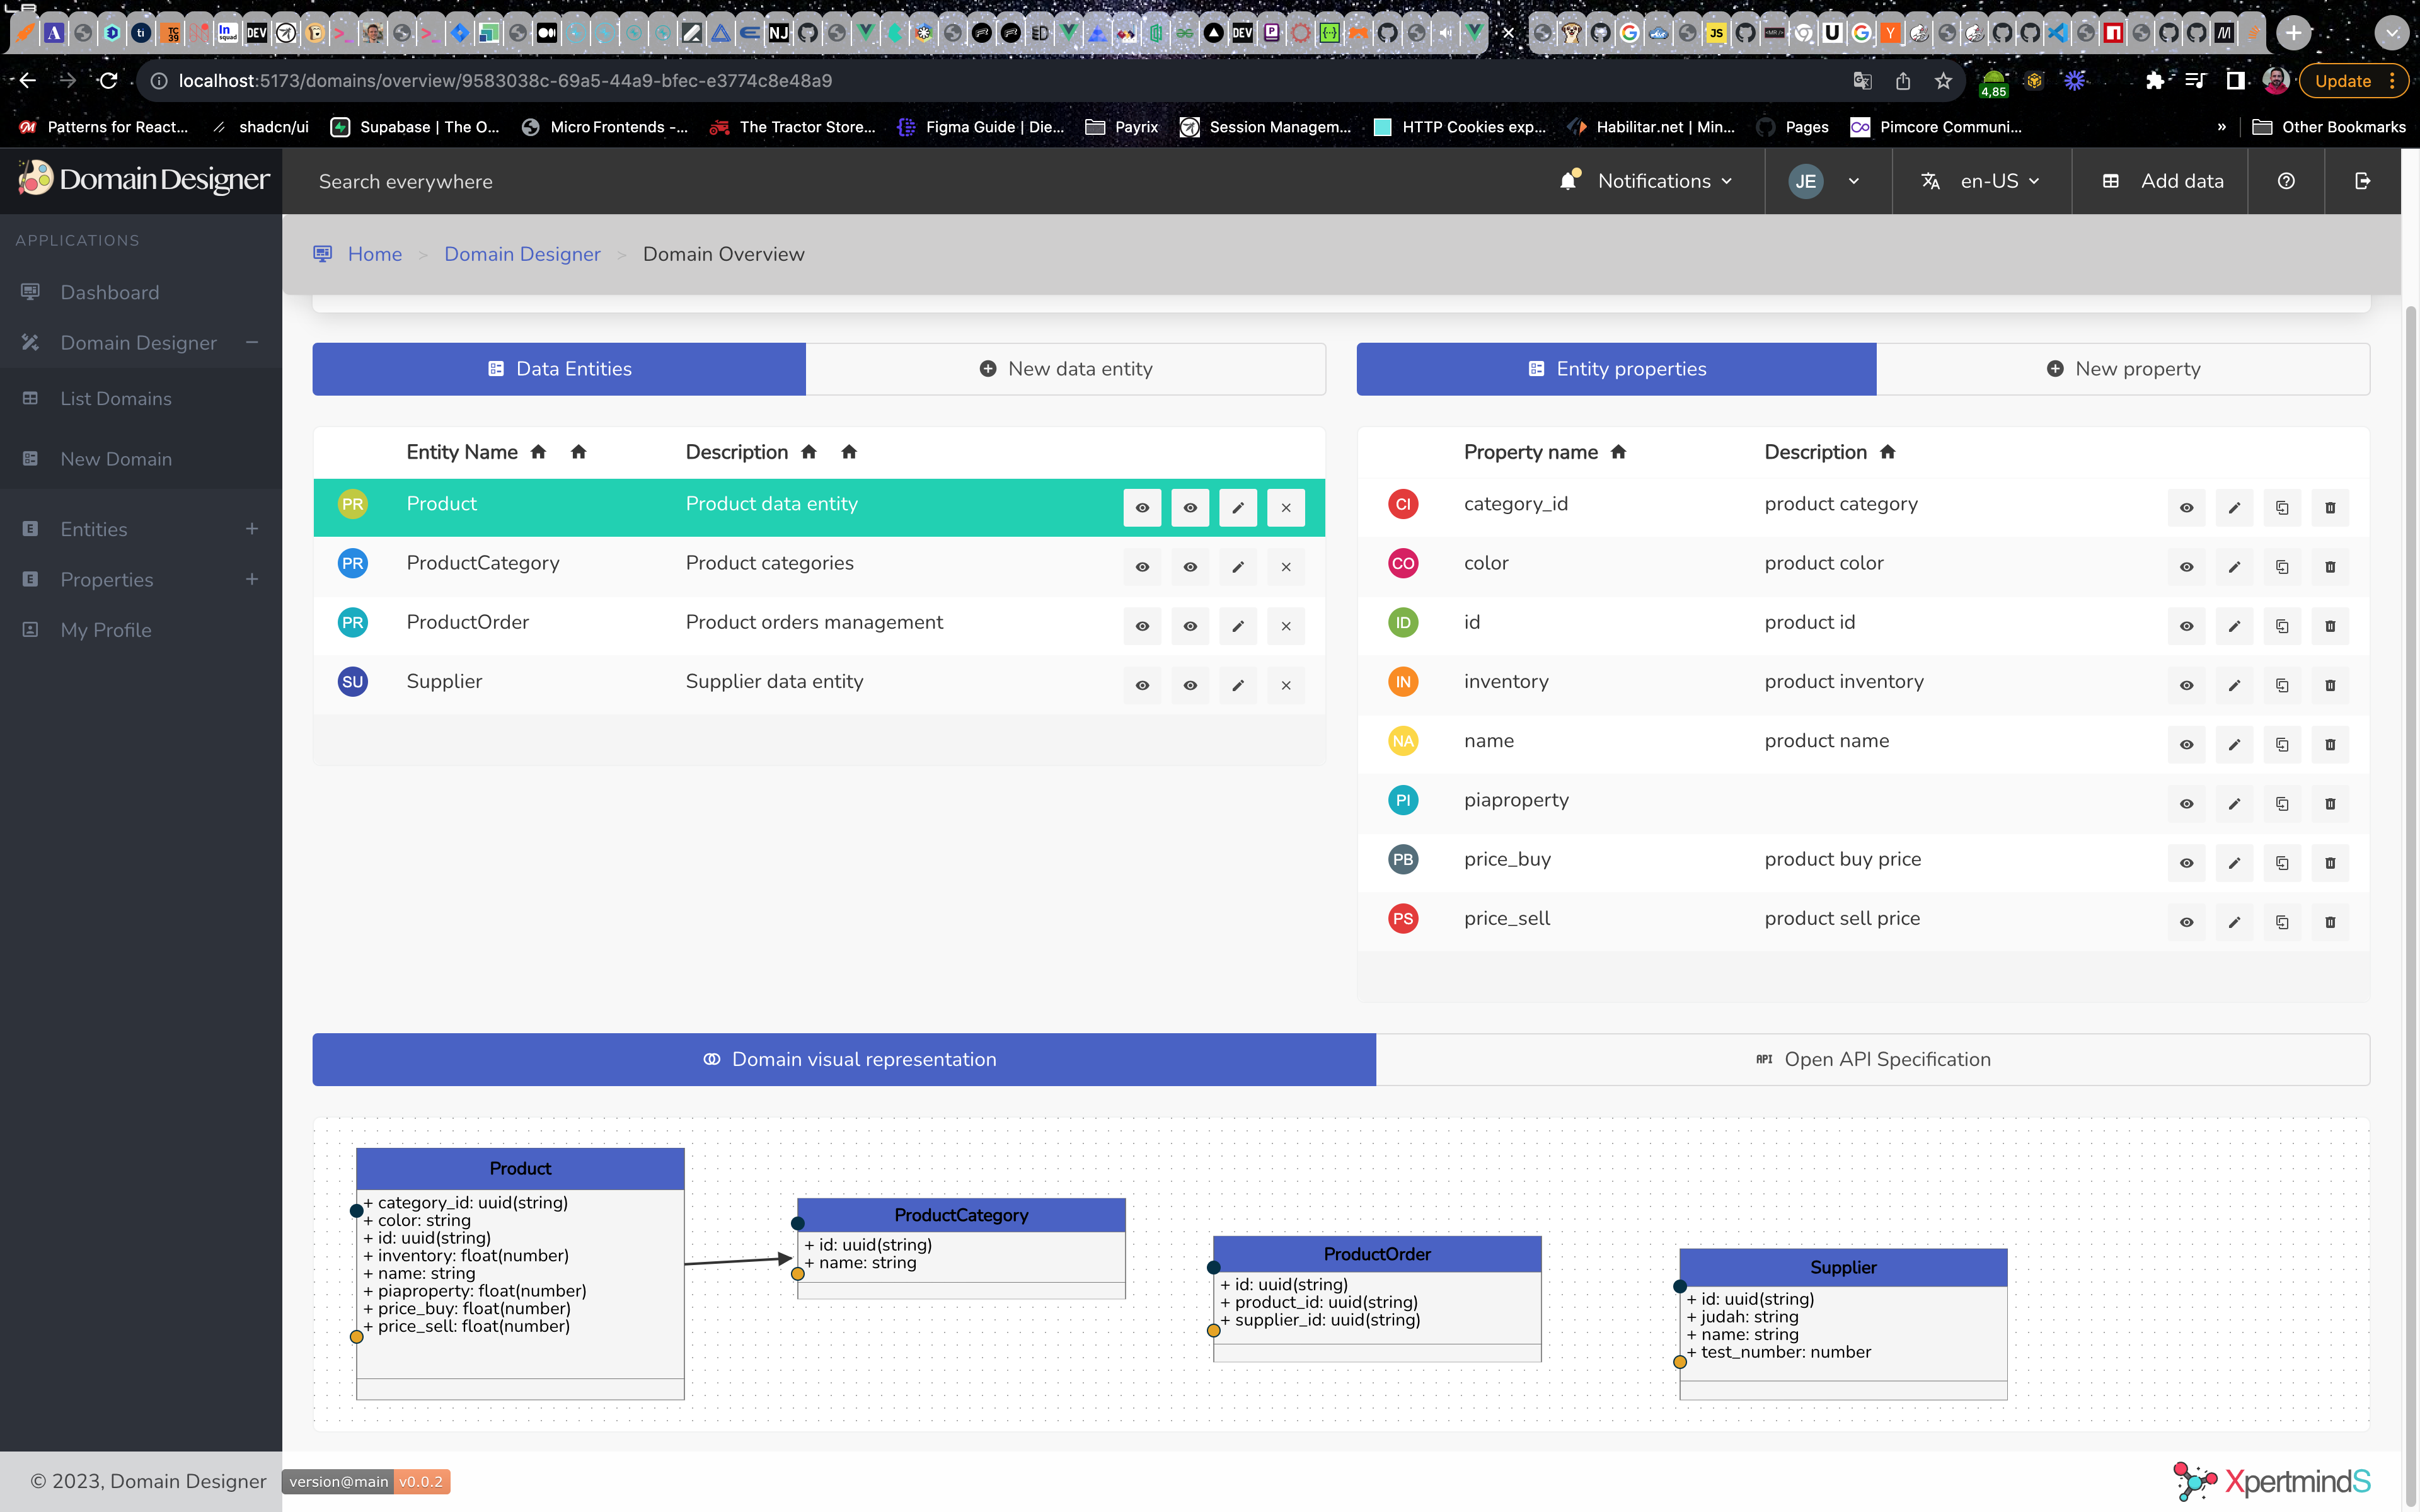Click the New data entity plus icon

[x=988, y=367]
